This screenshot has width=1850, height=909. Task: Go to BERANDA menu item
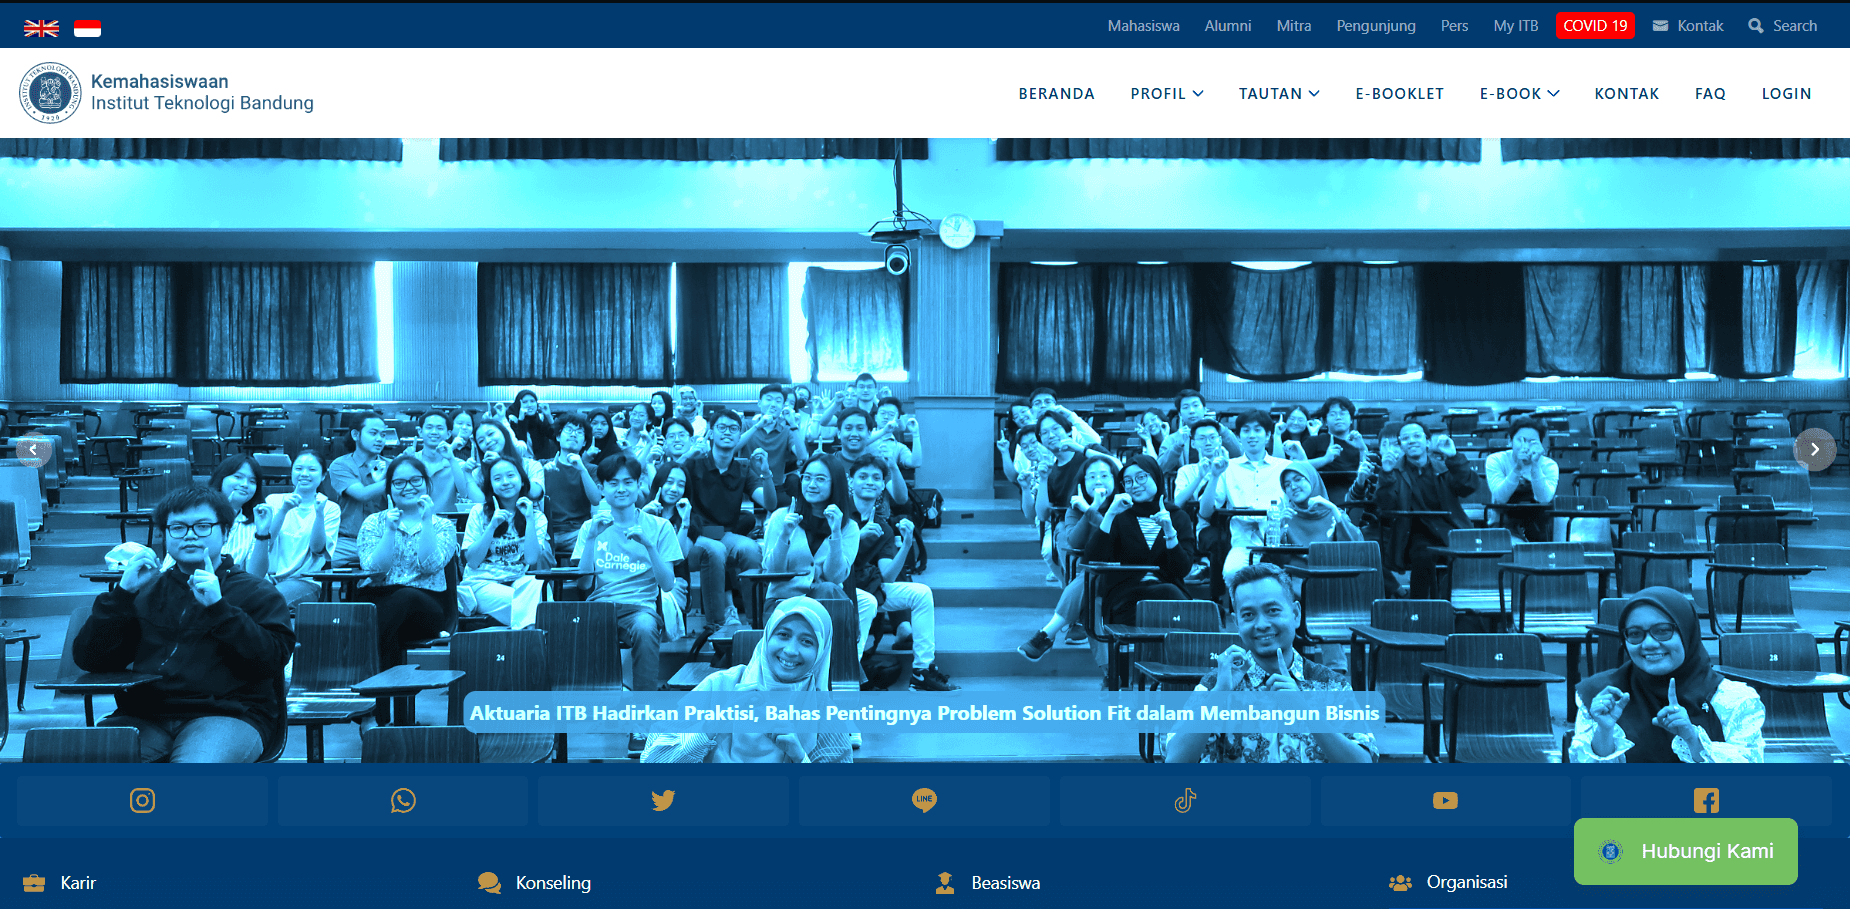pyautogui.click(x=1056, y=94)
